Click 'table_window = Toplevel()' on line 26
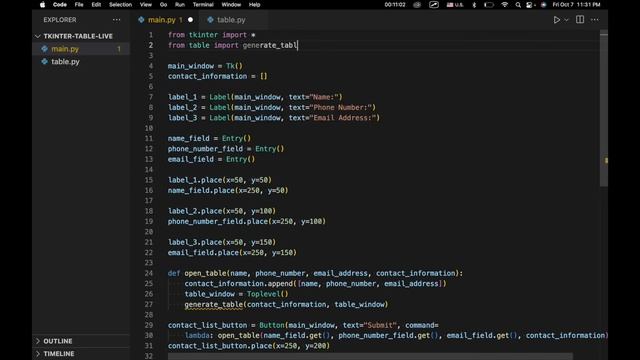 click(236, 294)
